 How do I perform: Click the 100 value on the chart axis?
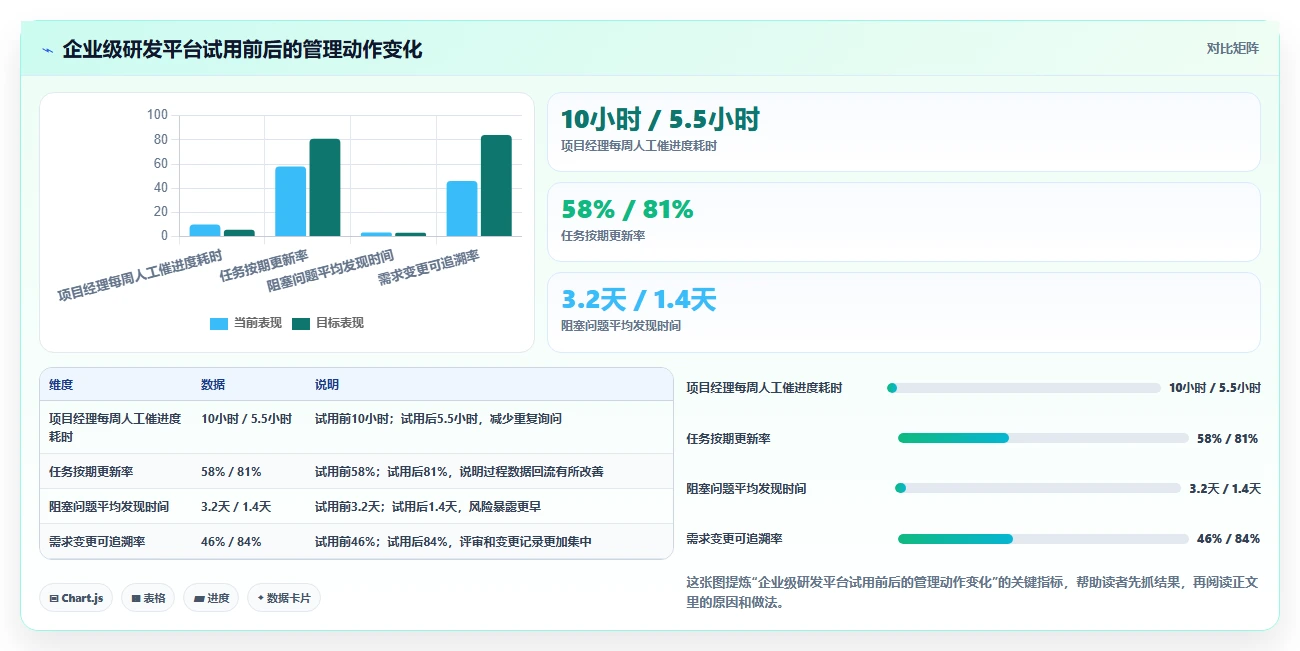[157, 115]
